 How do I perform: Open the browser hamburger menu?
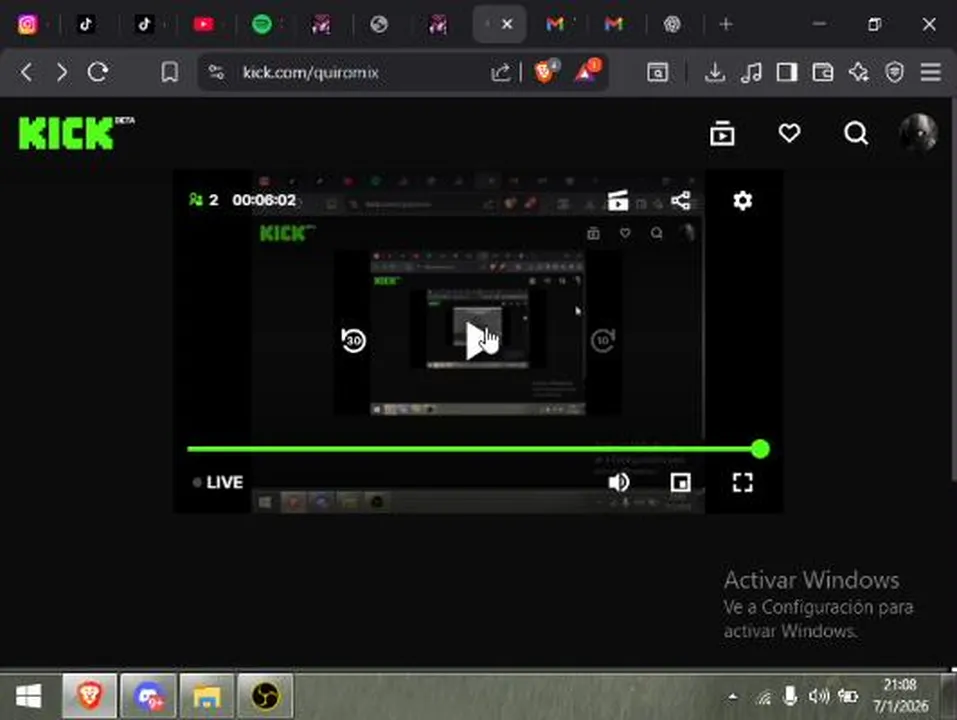coord(930,73)
